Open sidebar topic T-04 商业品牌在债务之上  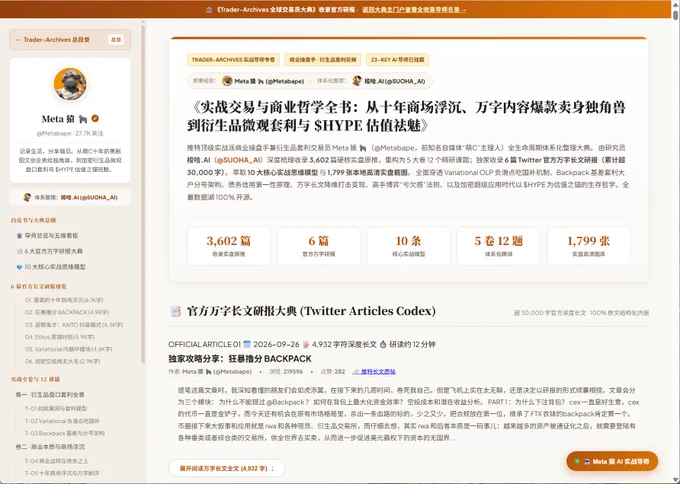coord(56,461)
